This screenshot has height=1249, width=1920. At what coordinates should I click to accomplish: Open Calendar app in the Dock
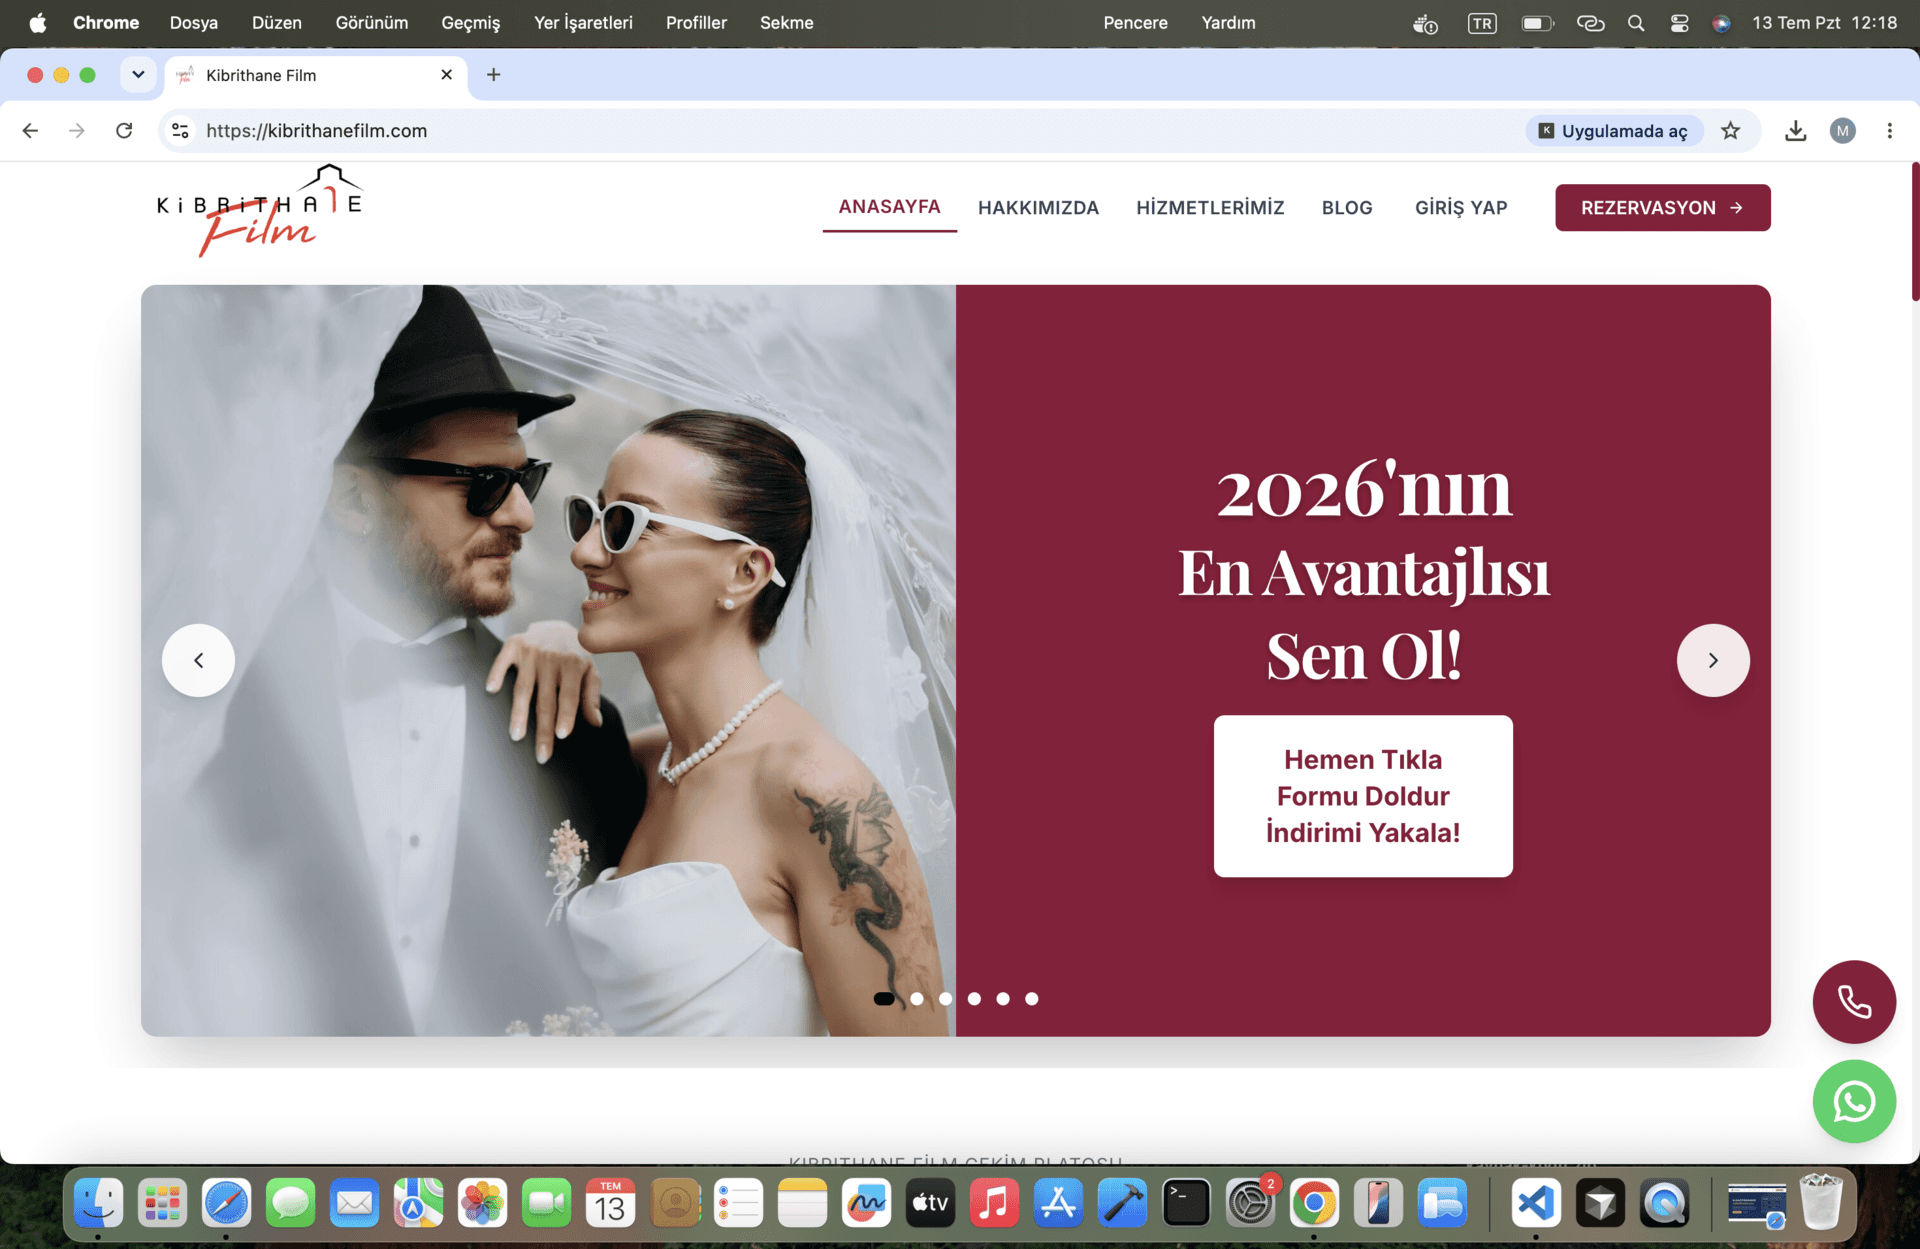pyautogui.click(x=610, y=1202)
